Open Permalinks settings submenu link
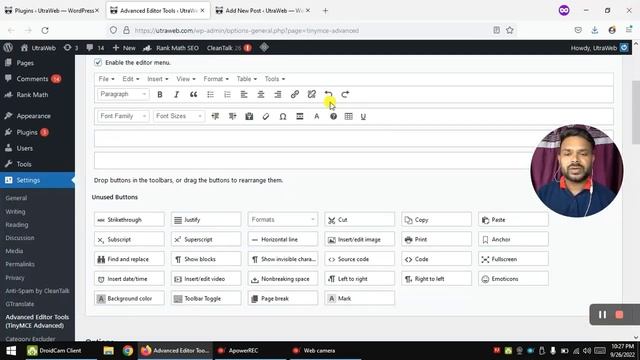 click(x=20, y=264)
